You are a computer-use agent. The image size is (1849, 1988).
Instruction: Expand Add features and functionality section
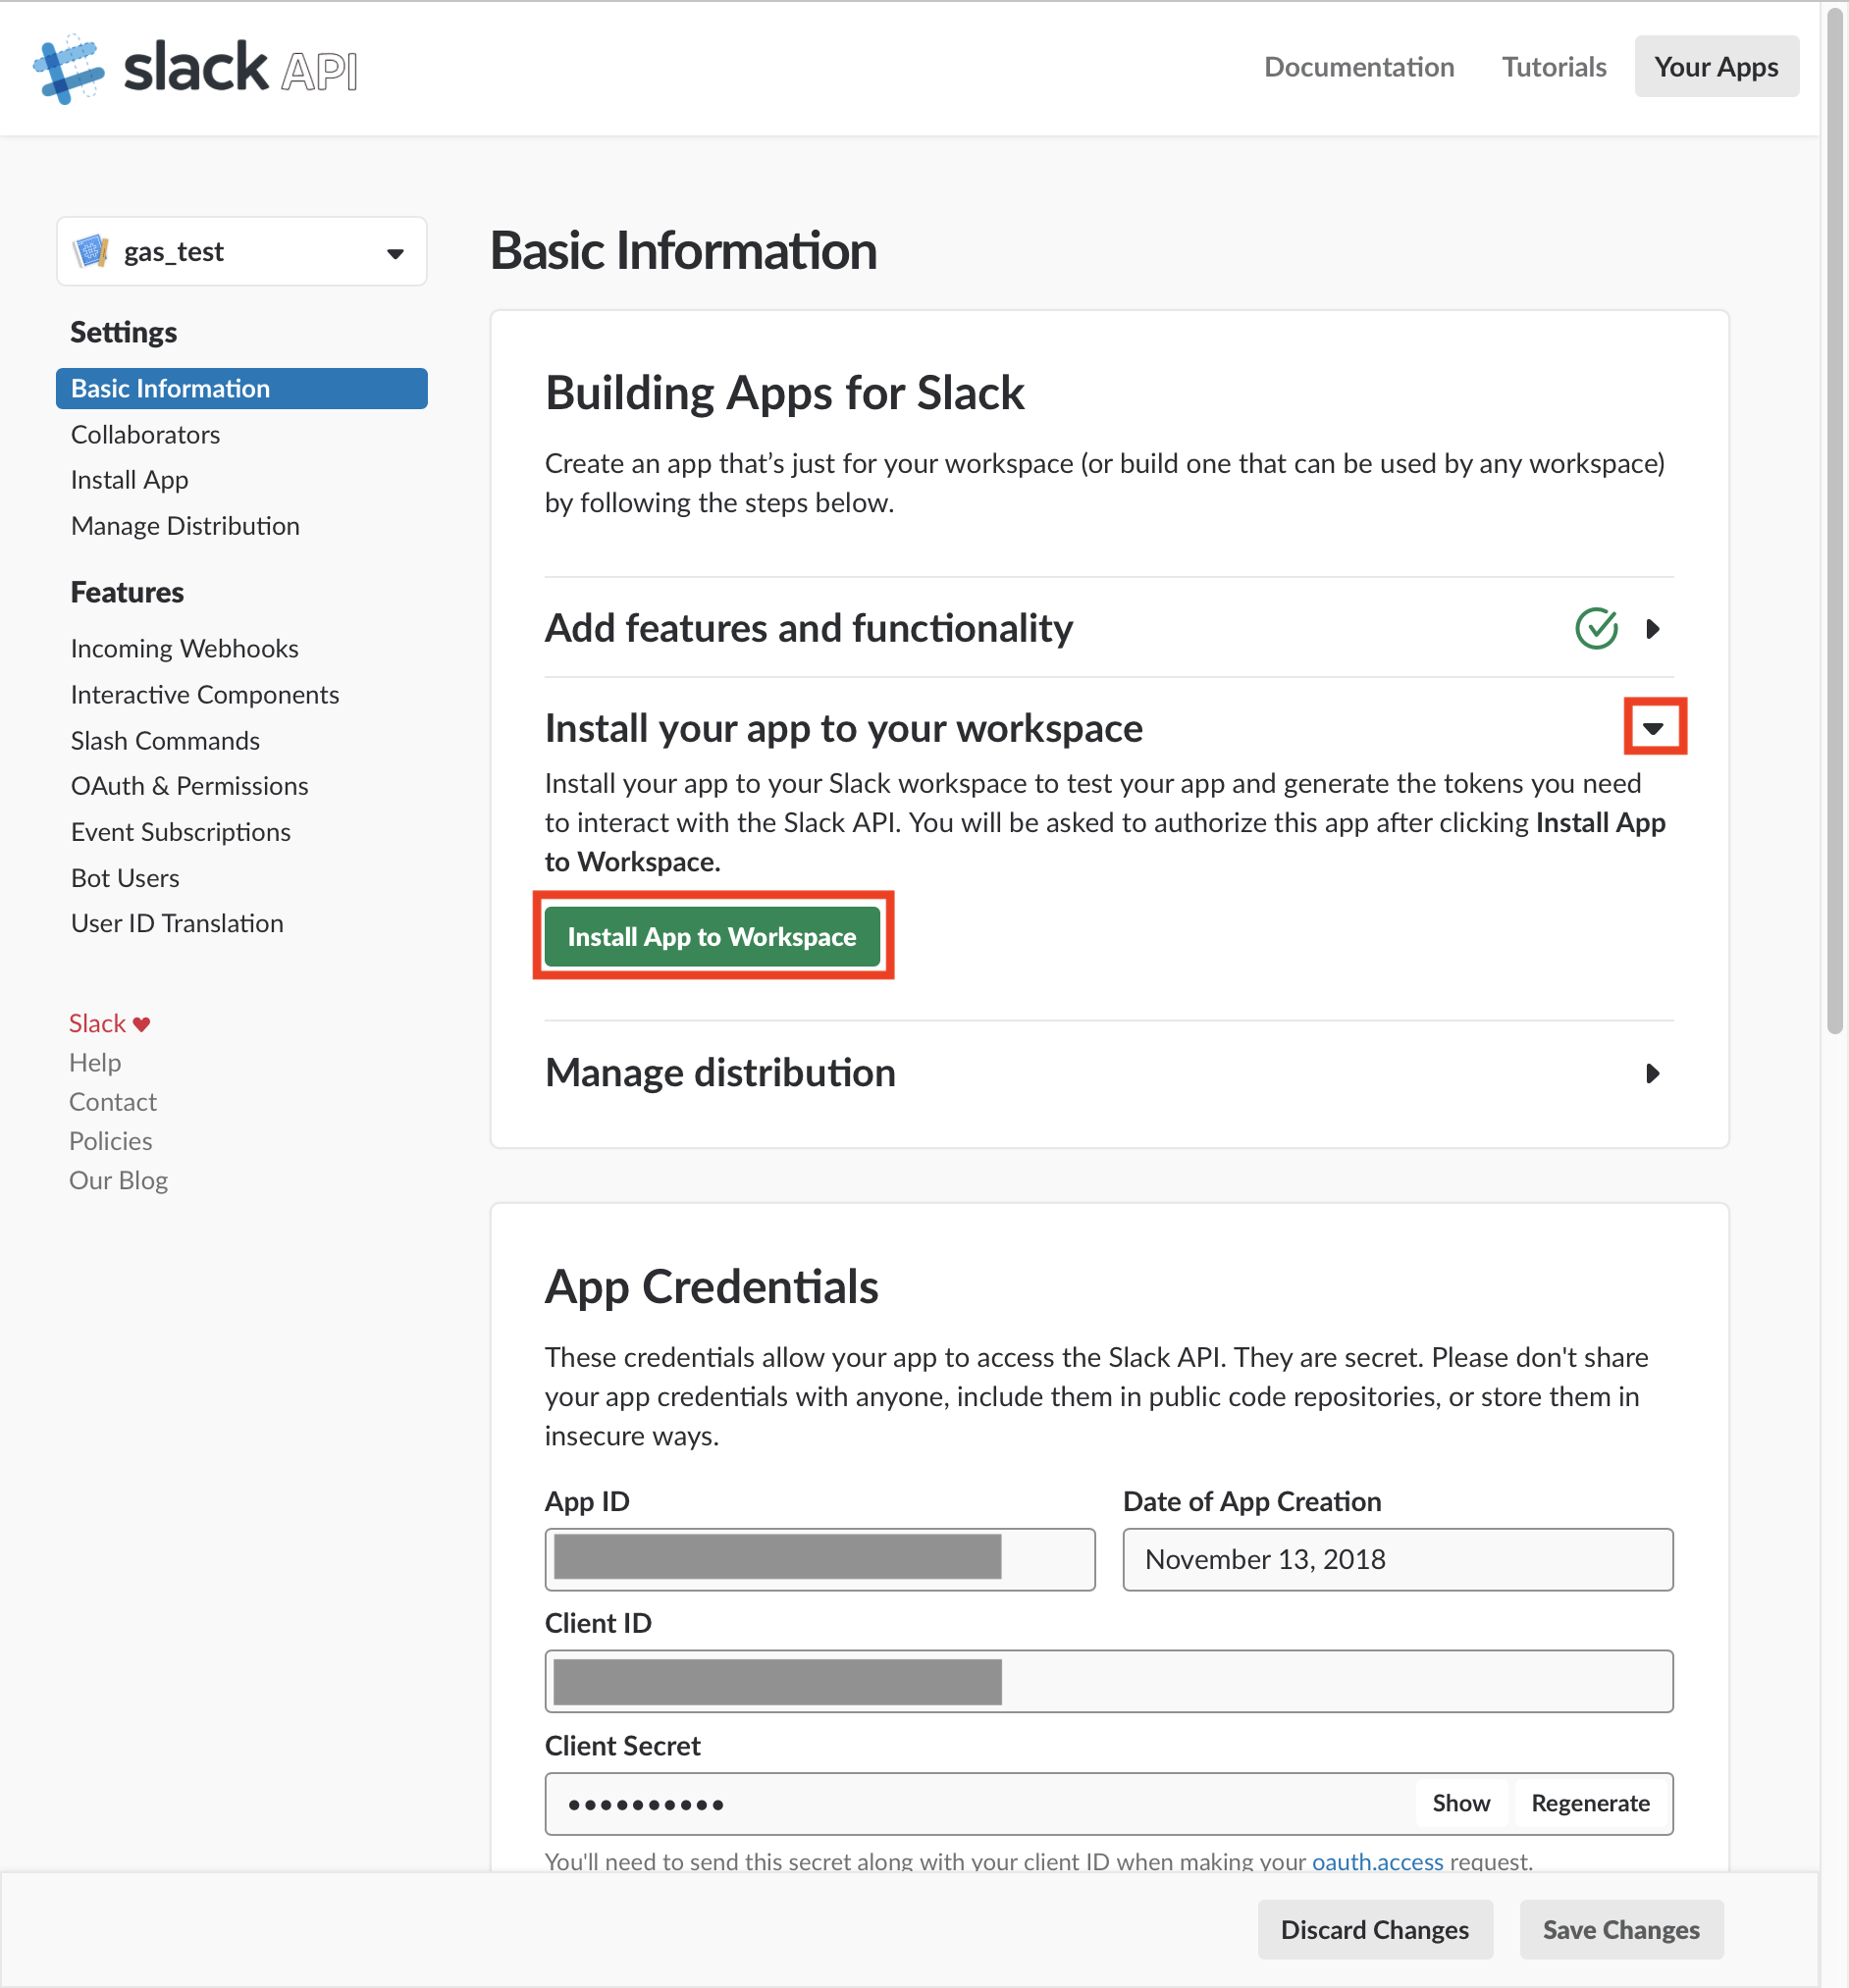[1653, 628]
